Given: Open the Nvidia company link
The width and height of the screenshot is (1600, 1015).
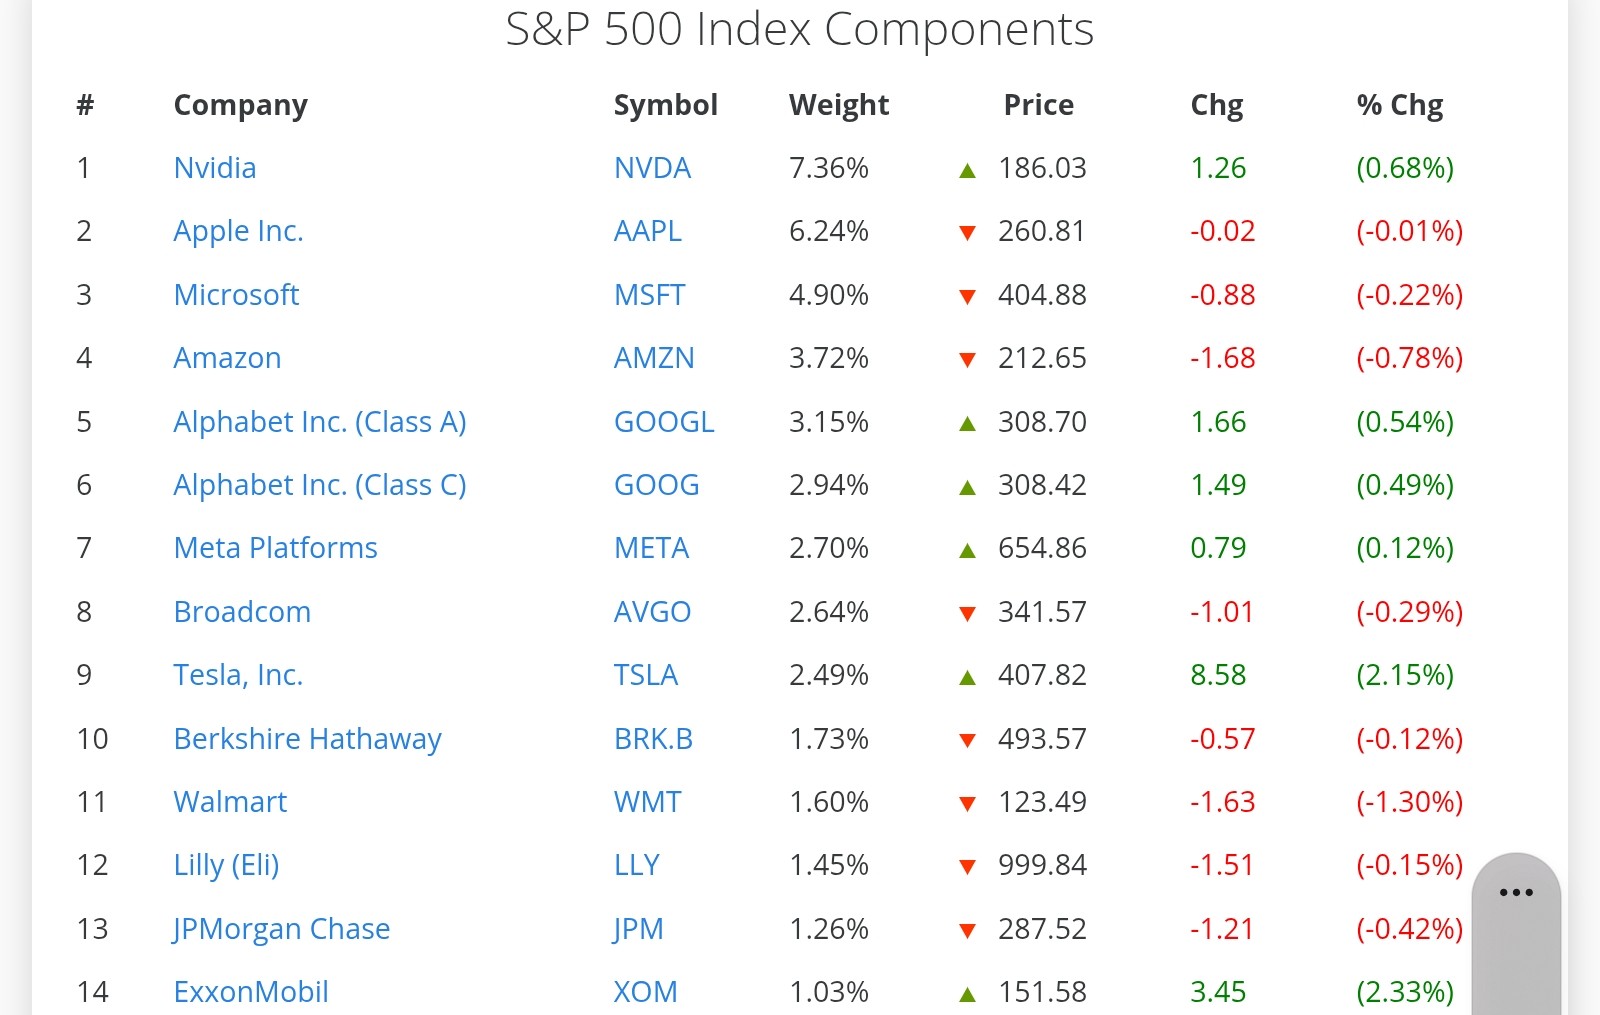Looking at the screenshot, I should coord(215,167).
